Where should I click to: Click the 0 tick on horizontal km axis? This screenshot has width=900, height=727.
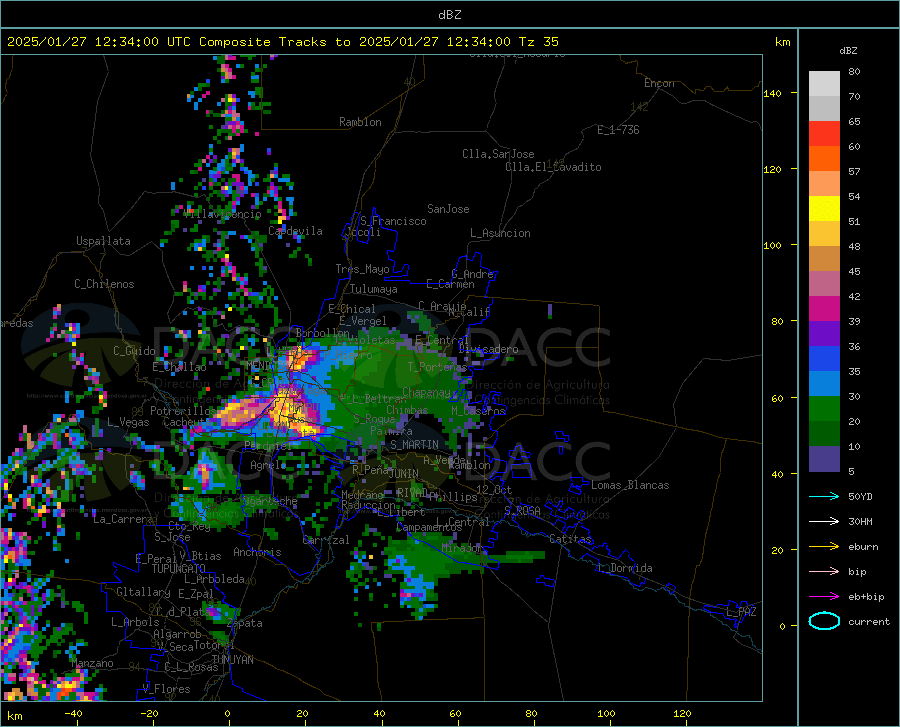tap(228, 714)
